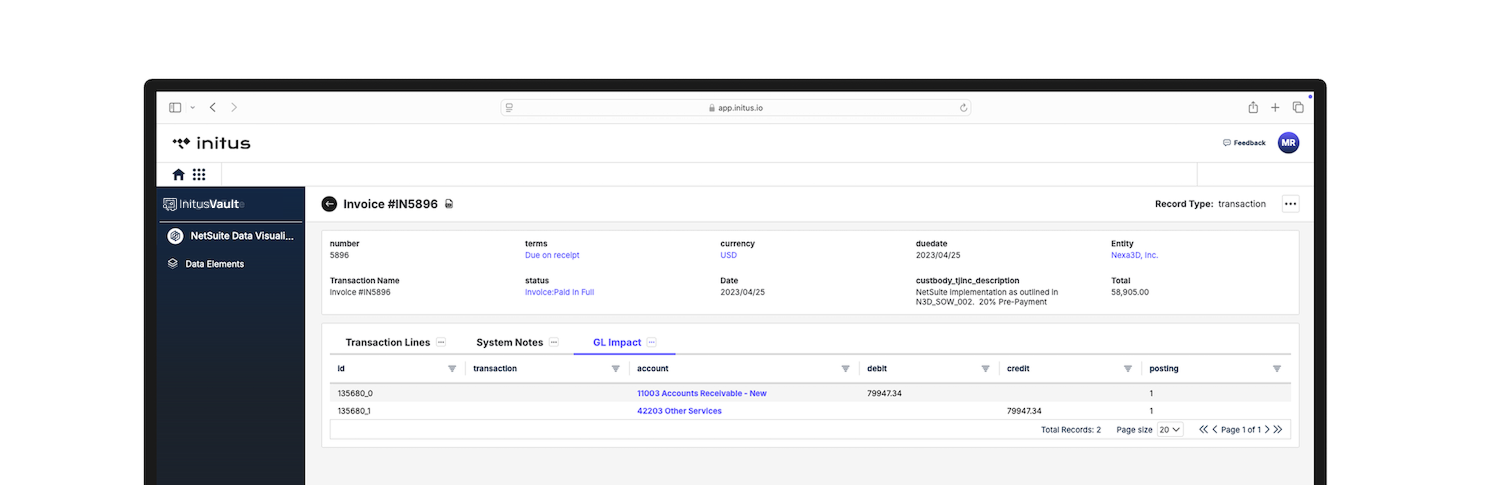The height and width of the screenshot is (485, 1500).
Task: Click the Total value 58,905.00
Action: pos(1130,292)
